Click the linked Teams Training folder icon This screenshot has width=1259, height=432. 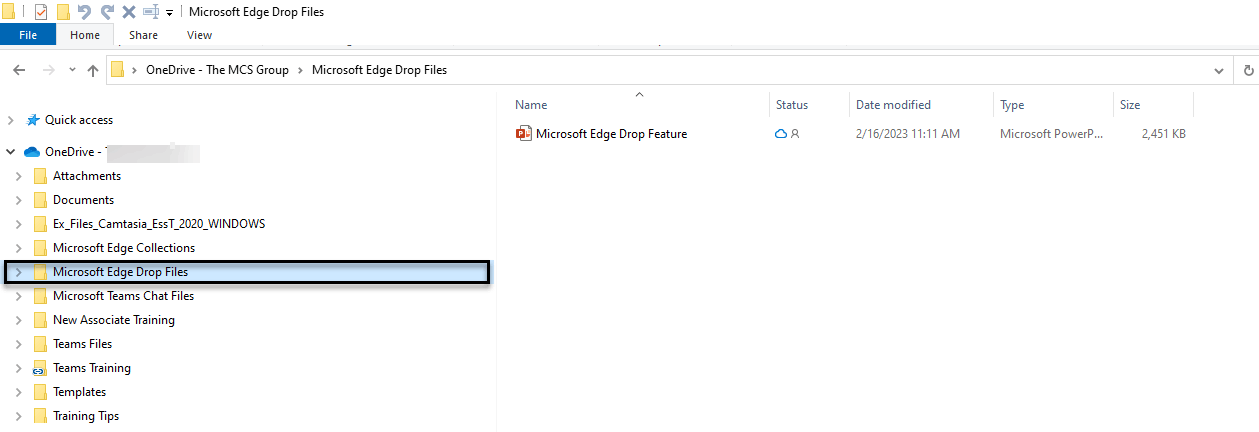[x=39, y=368]
